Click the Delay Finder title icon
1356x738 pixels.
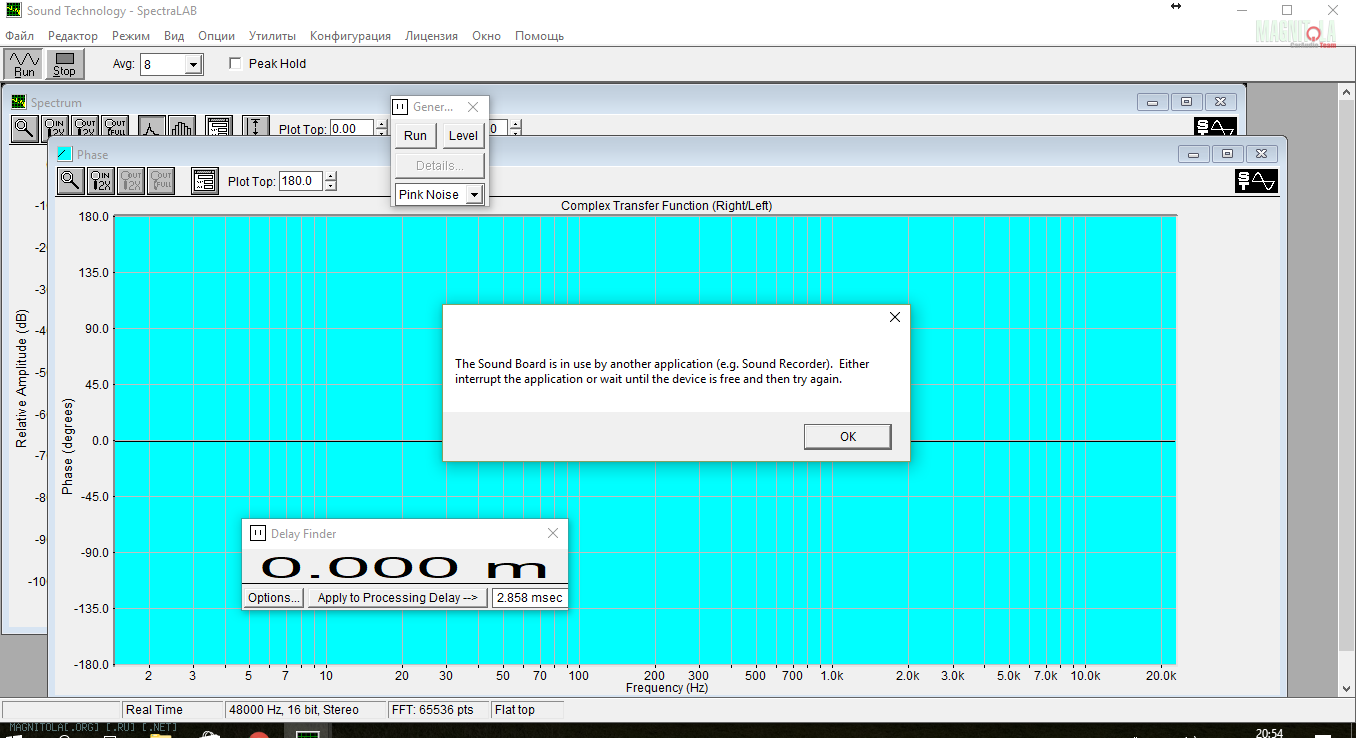coord(257,533)
